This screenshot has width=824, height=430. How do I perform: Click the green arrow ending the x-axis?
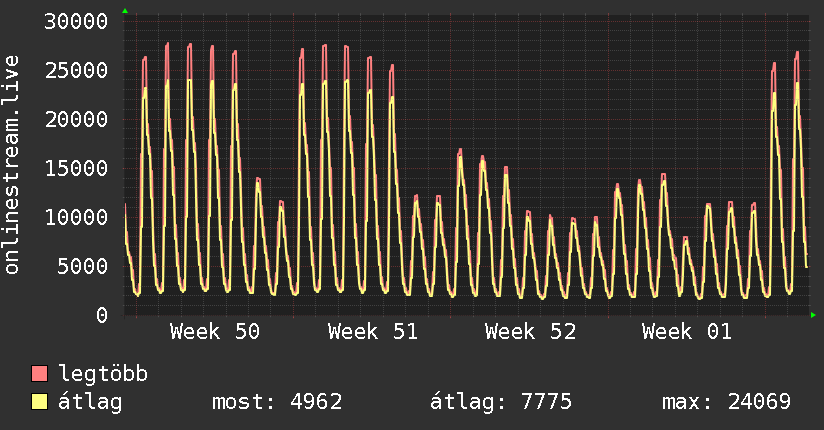(815, 315)
